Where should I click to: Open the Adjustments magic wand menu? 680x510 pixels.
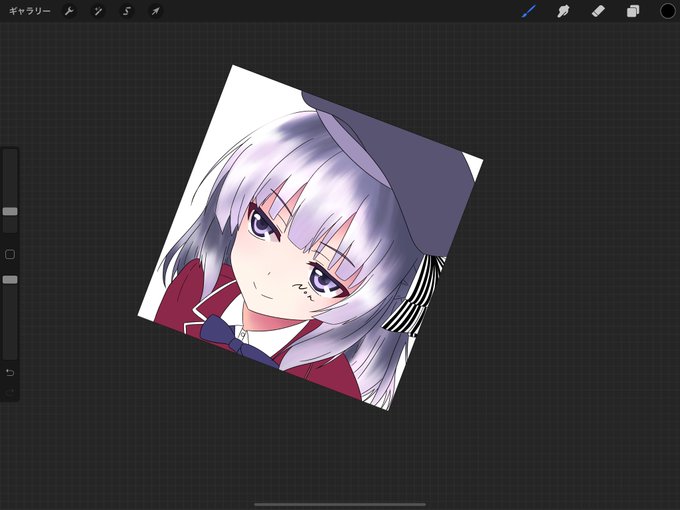[98, 11]
